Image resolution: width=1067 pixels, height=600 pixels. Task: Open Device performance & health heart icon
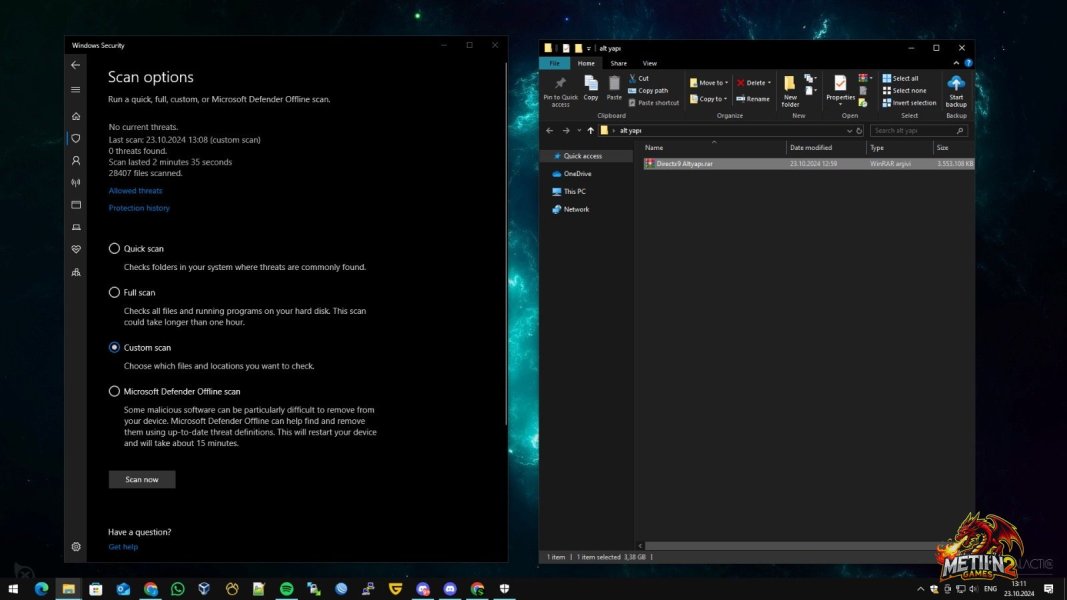76,250
